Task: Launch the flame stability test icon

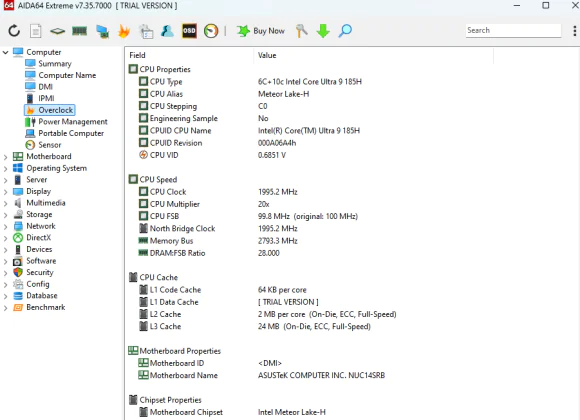Action: [124, 31]
